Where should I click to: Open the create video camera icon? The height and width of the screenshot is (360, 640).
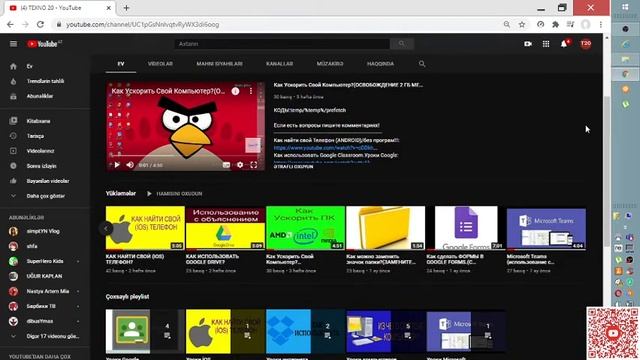(528, 44)
